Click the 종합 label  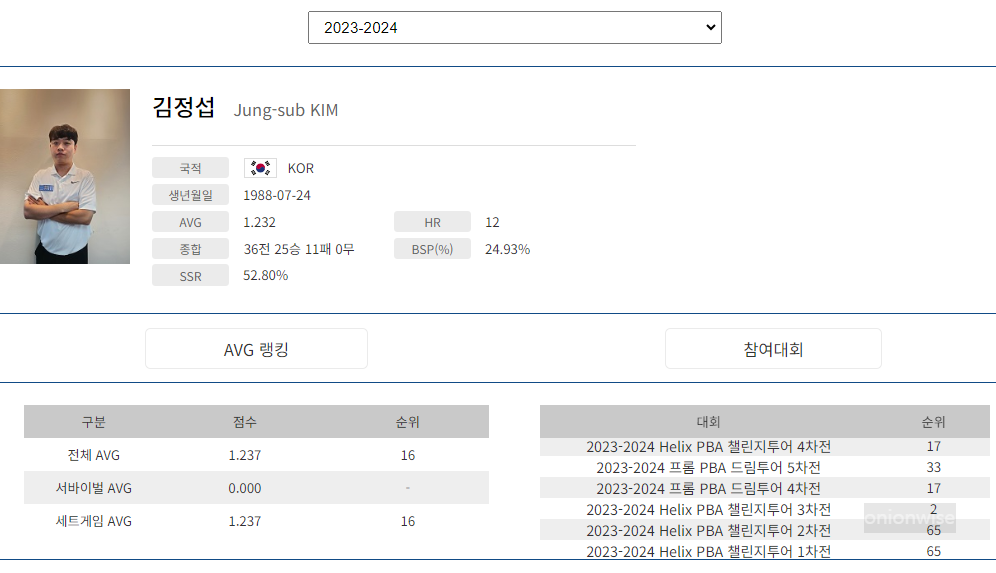click(191, 249)
